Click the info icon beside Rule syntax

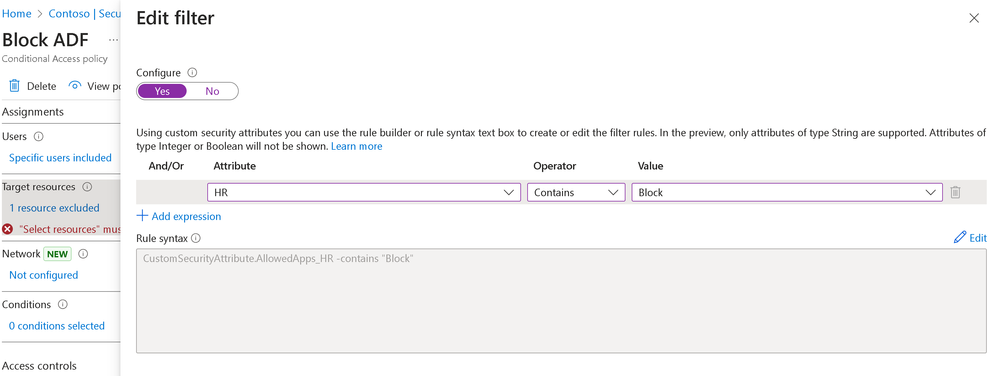[x=196, y=238]
